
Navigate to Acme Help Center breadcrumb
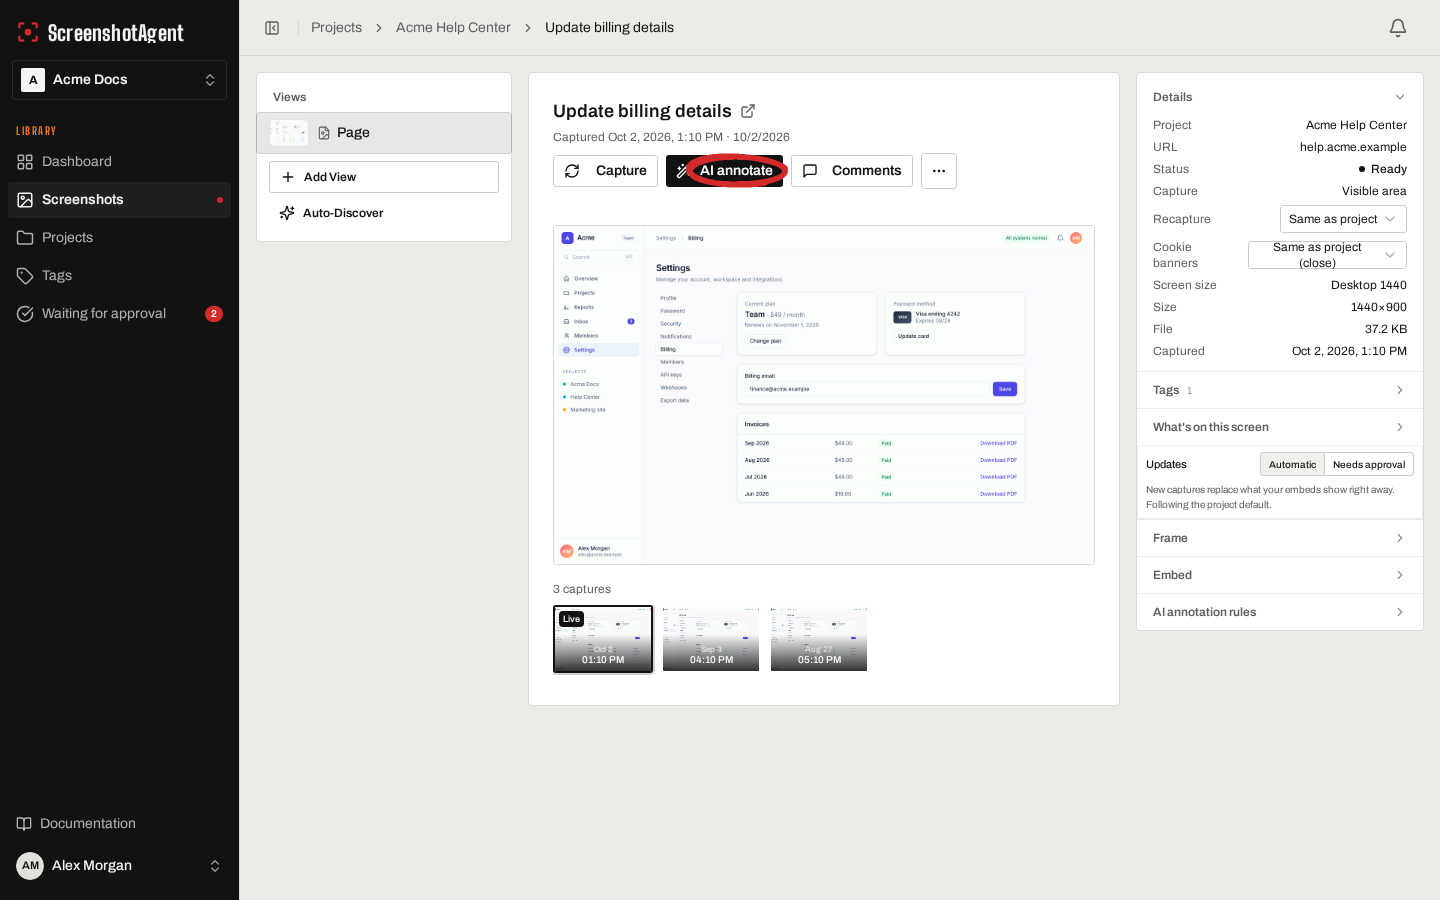(453, 28)
